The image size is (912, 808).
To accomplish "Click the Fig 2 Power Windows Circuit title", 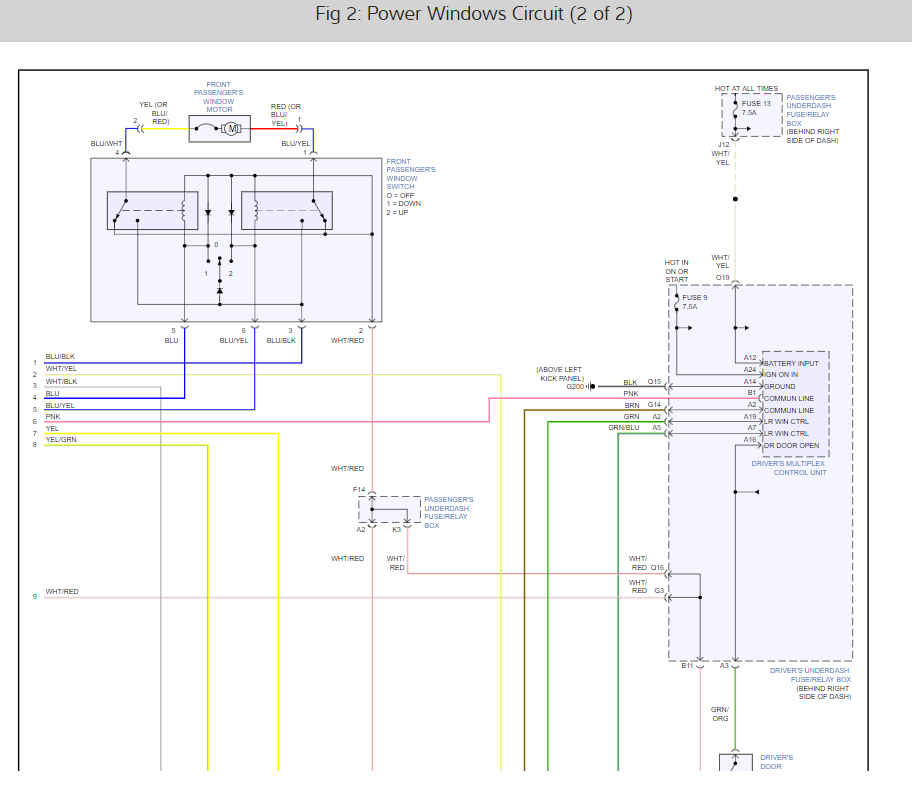I will tap(473, 13).
